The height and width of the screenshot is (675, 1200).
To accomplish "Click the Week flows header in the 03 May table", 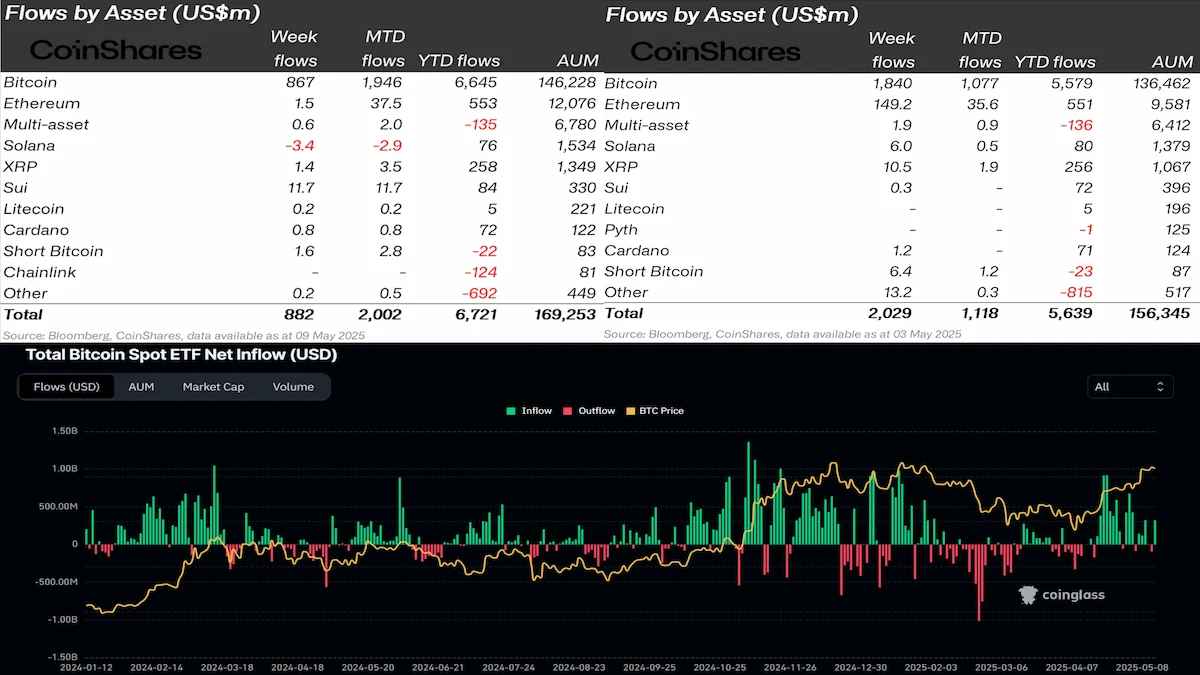I will (x=892, y=50).
